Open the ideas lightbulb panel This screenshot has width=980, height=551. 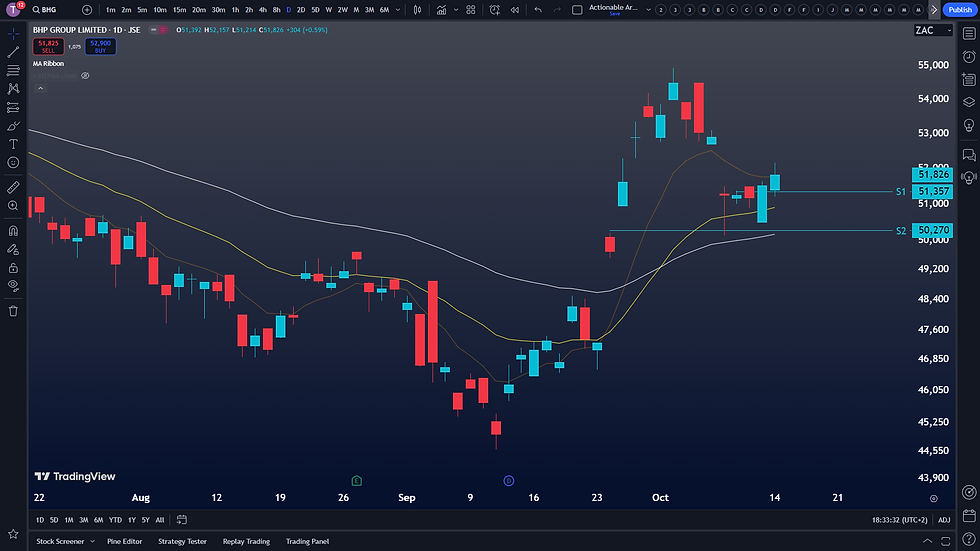[969, 125]
